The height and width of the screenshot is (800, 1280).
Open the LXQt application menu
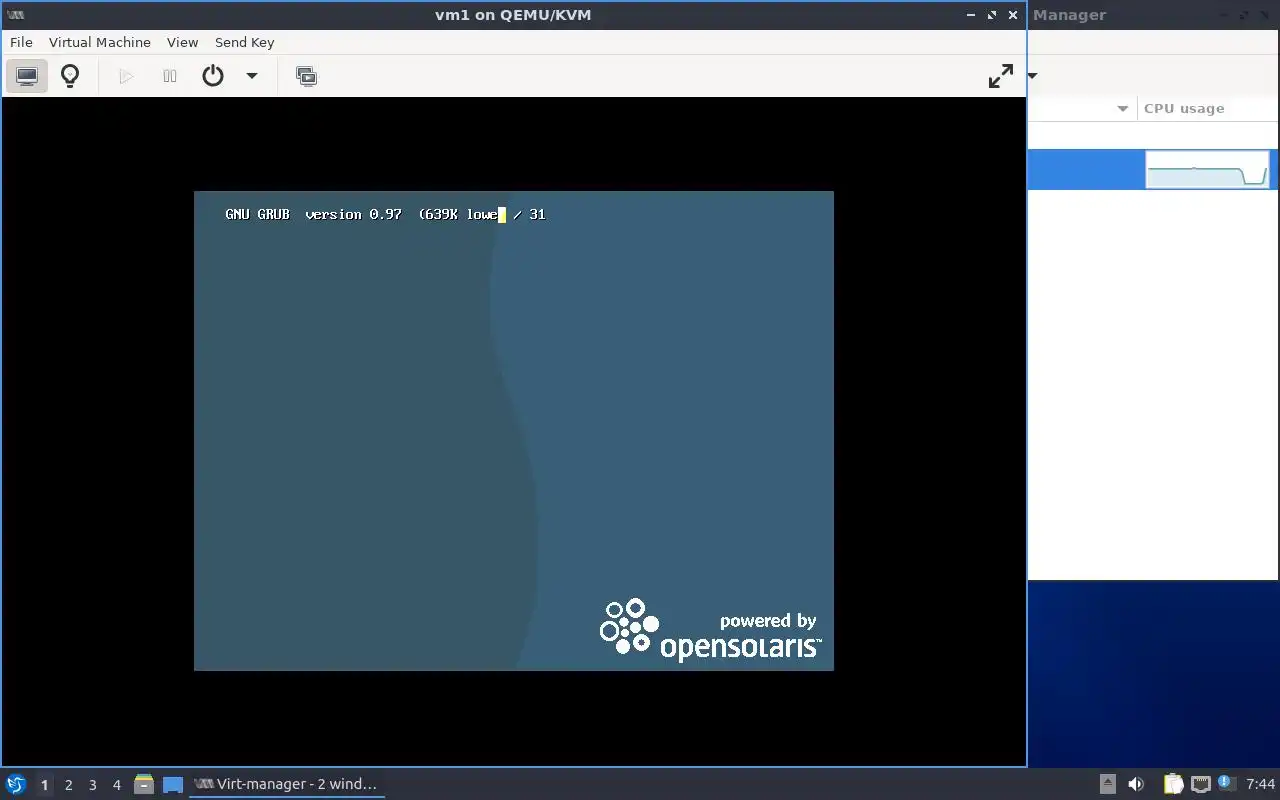[x=16, y=784]
